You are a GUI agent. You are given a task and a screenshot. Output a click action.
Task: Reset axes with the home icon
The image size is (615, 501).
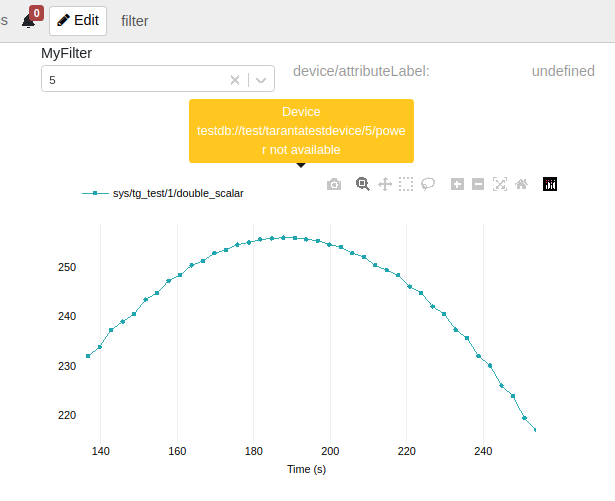pyautogui.click(x=521, y=184)
